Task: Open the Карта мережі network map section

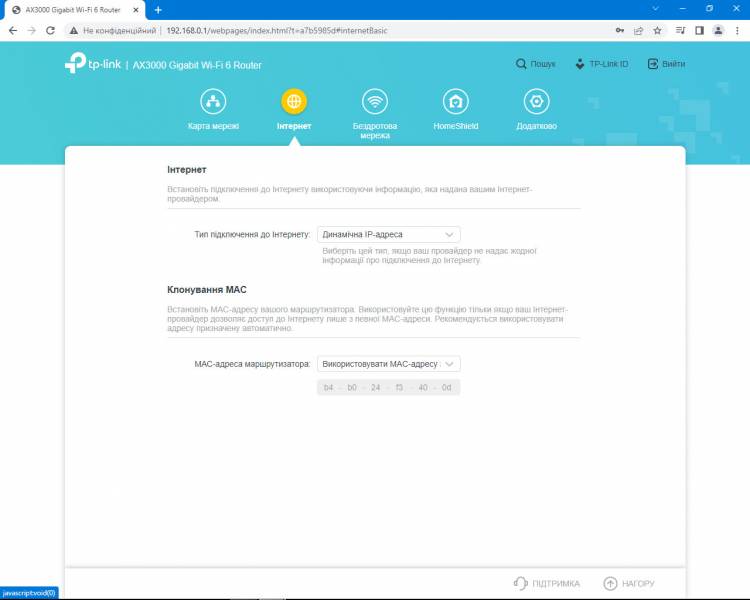Action: point(213,102)
